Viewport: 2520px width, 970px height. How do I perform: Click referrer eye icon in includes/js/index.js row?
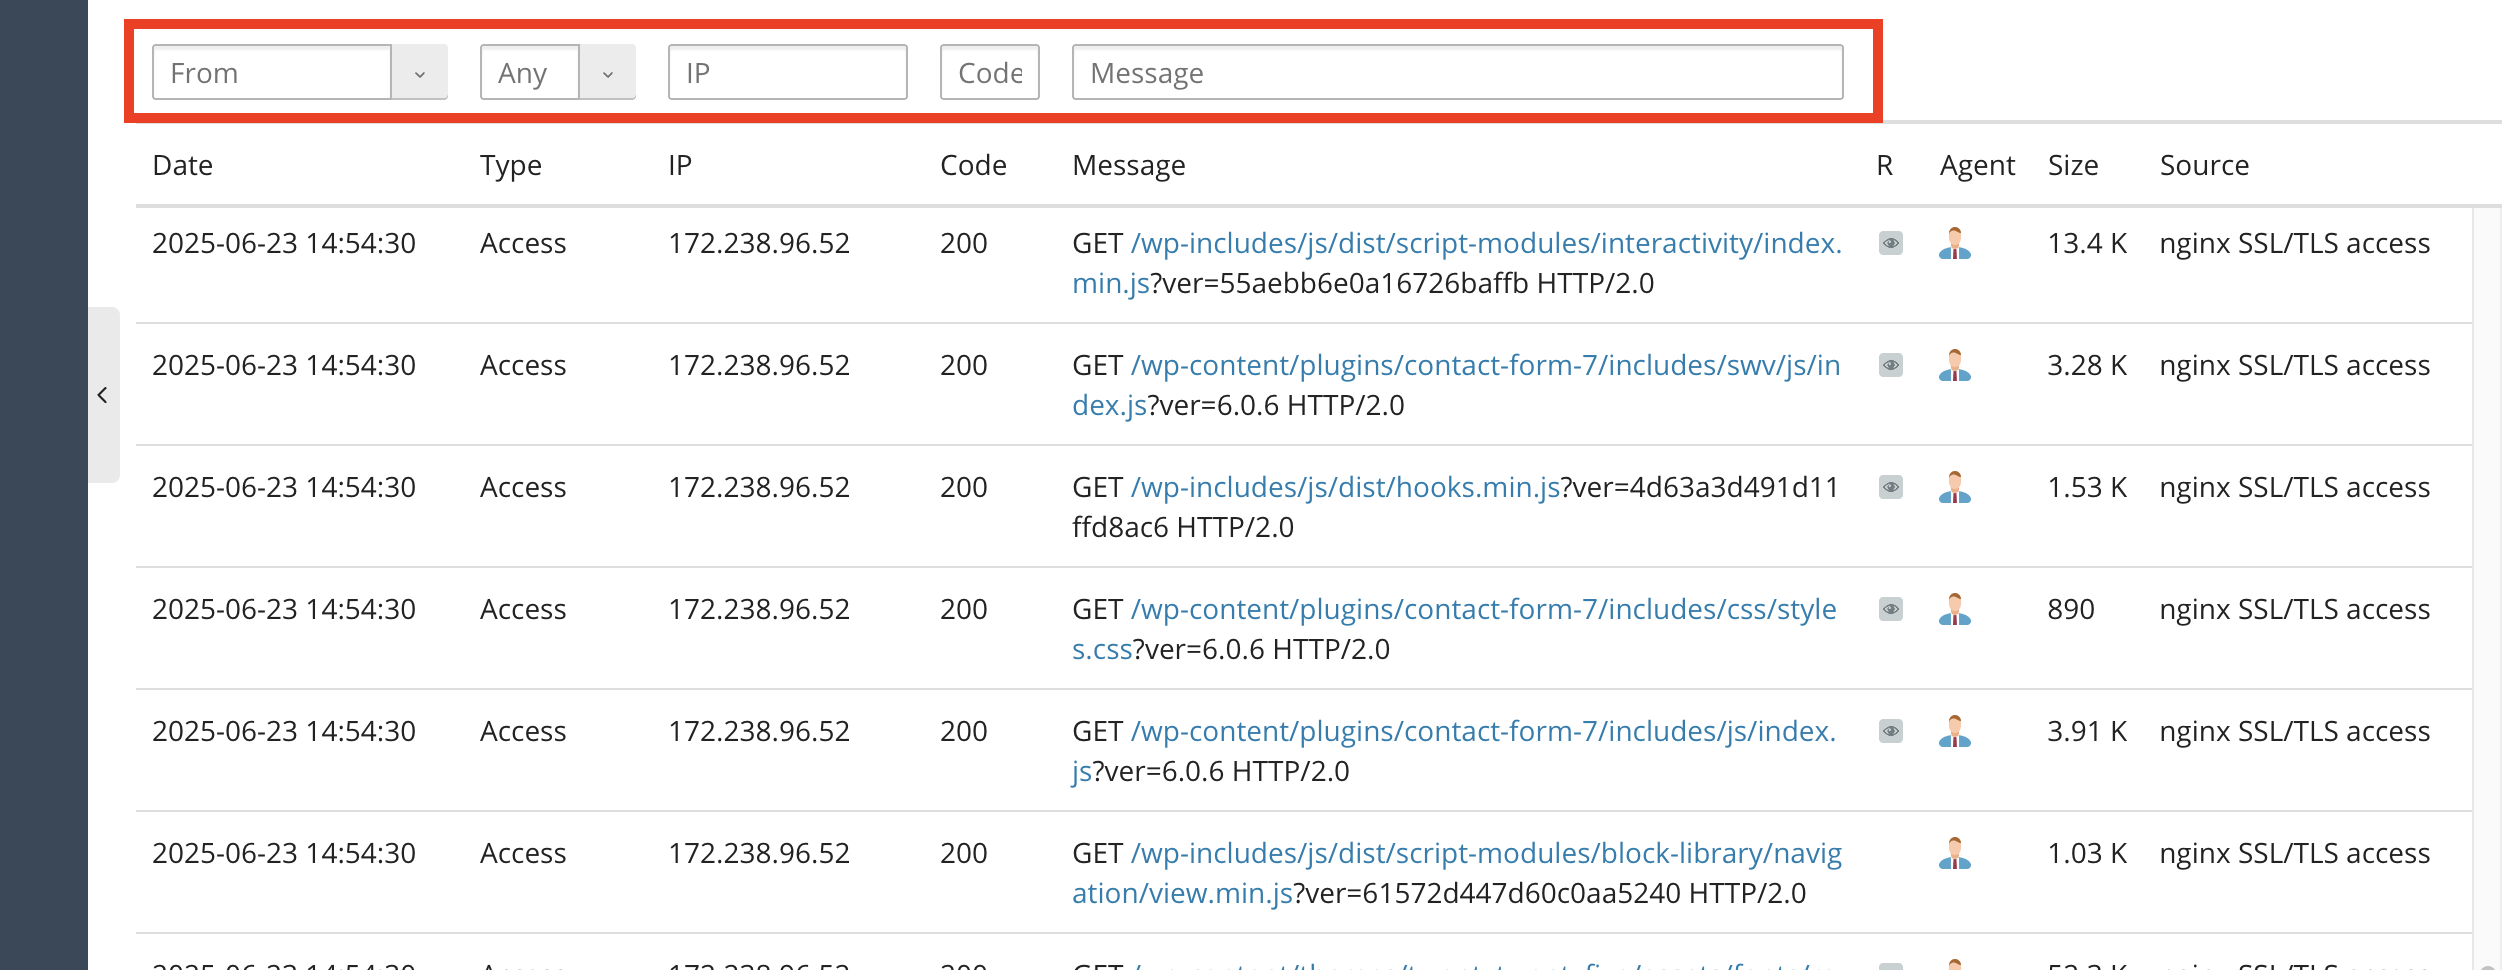(x=1890, y=731)
